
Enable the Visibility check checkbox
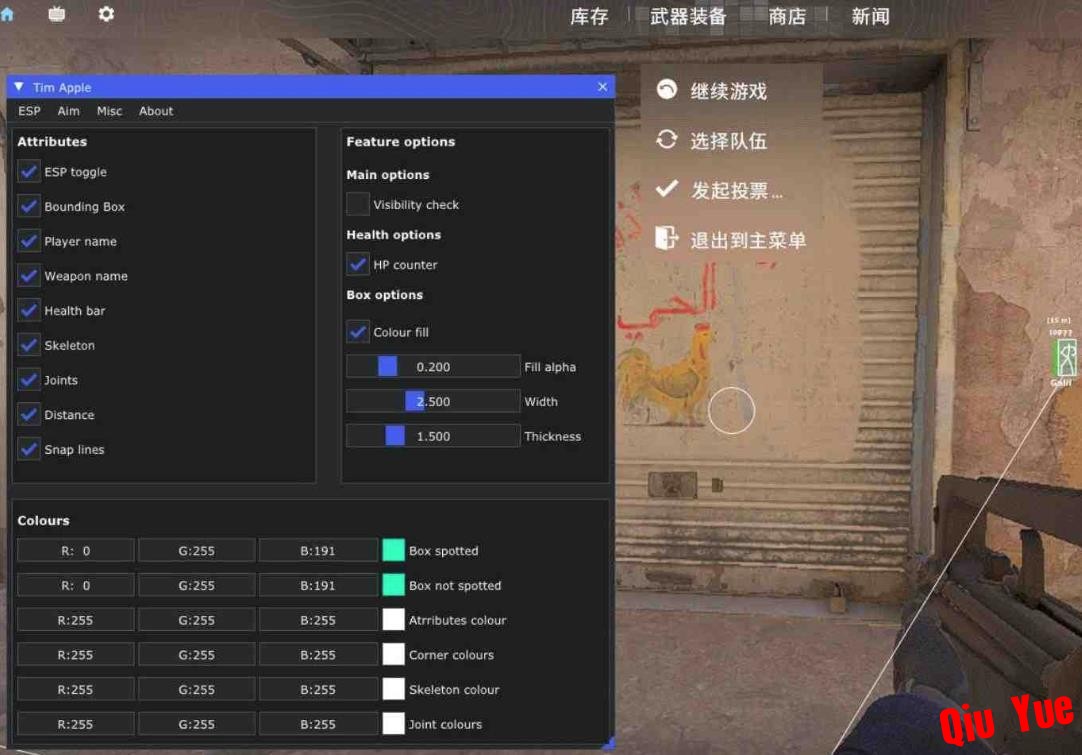point(357,204)
